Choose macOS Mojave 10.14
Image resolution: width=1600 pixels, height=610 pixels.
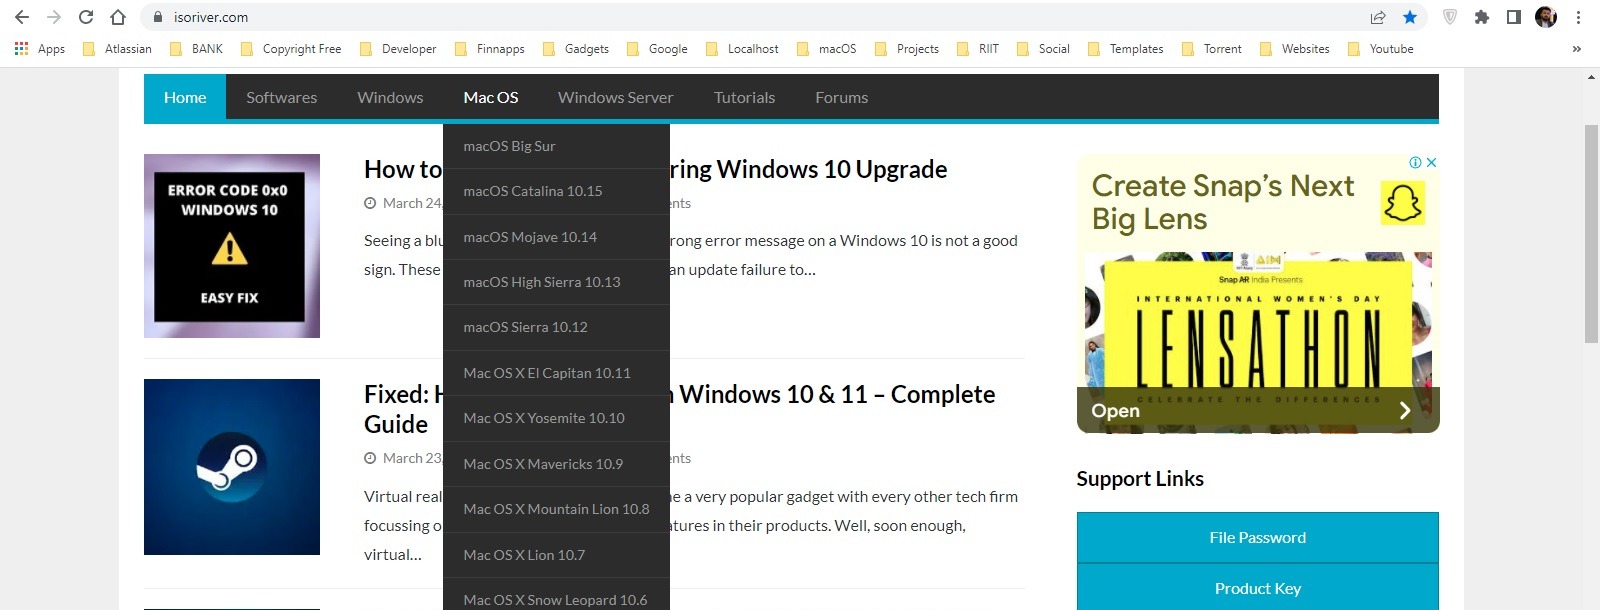coord(556,237)
